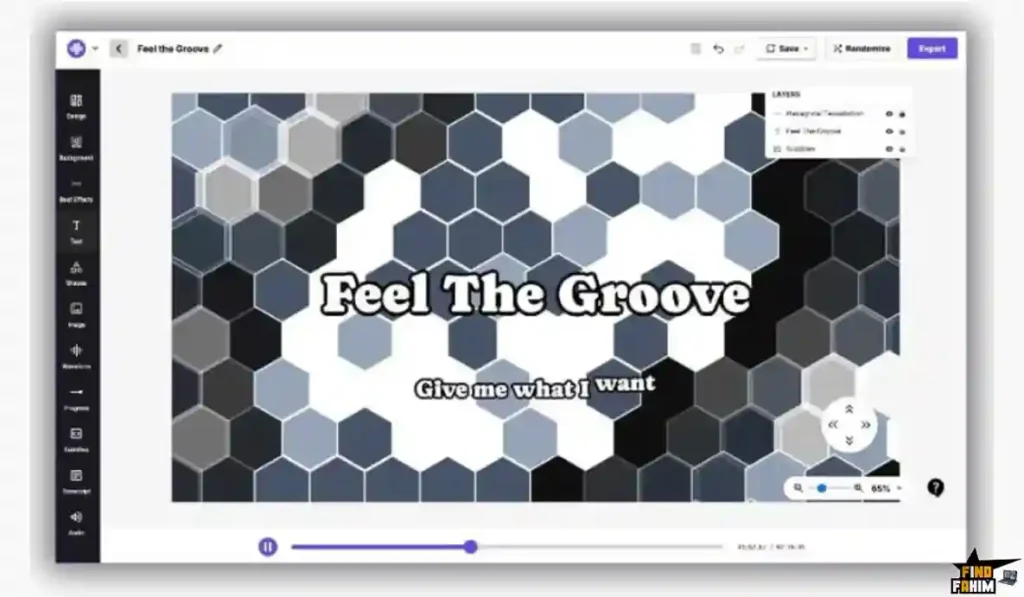Hide the Subtitles layer
The width and height of the screenshot is (1024, 597).
pyautogui.click(x=890, y=149)
